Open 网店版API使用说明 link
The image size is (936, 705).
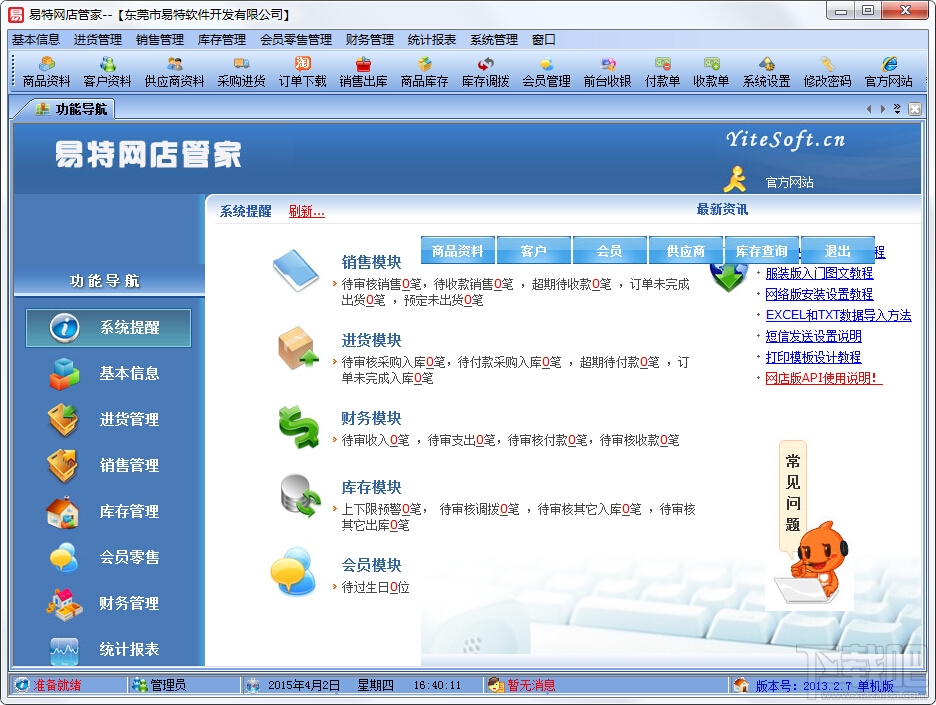pyautogui.click(x=823, y=378)
